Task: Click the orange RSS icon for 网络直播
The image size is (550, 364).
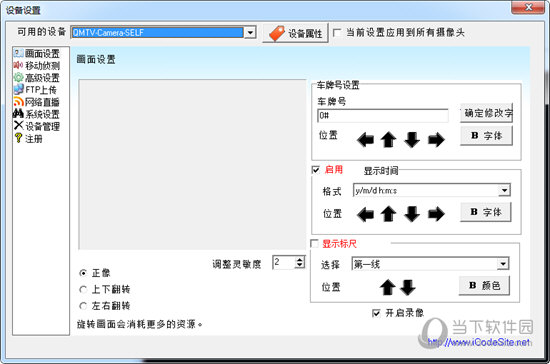Action: pos(18,102)
